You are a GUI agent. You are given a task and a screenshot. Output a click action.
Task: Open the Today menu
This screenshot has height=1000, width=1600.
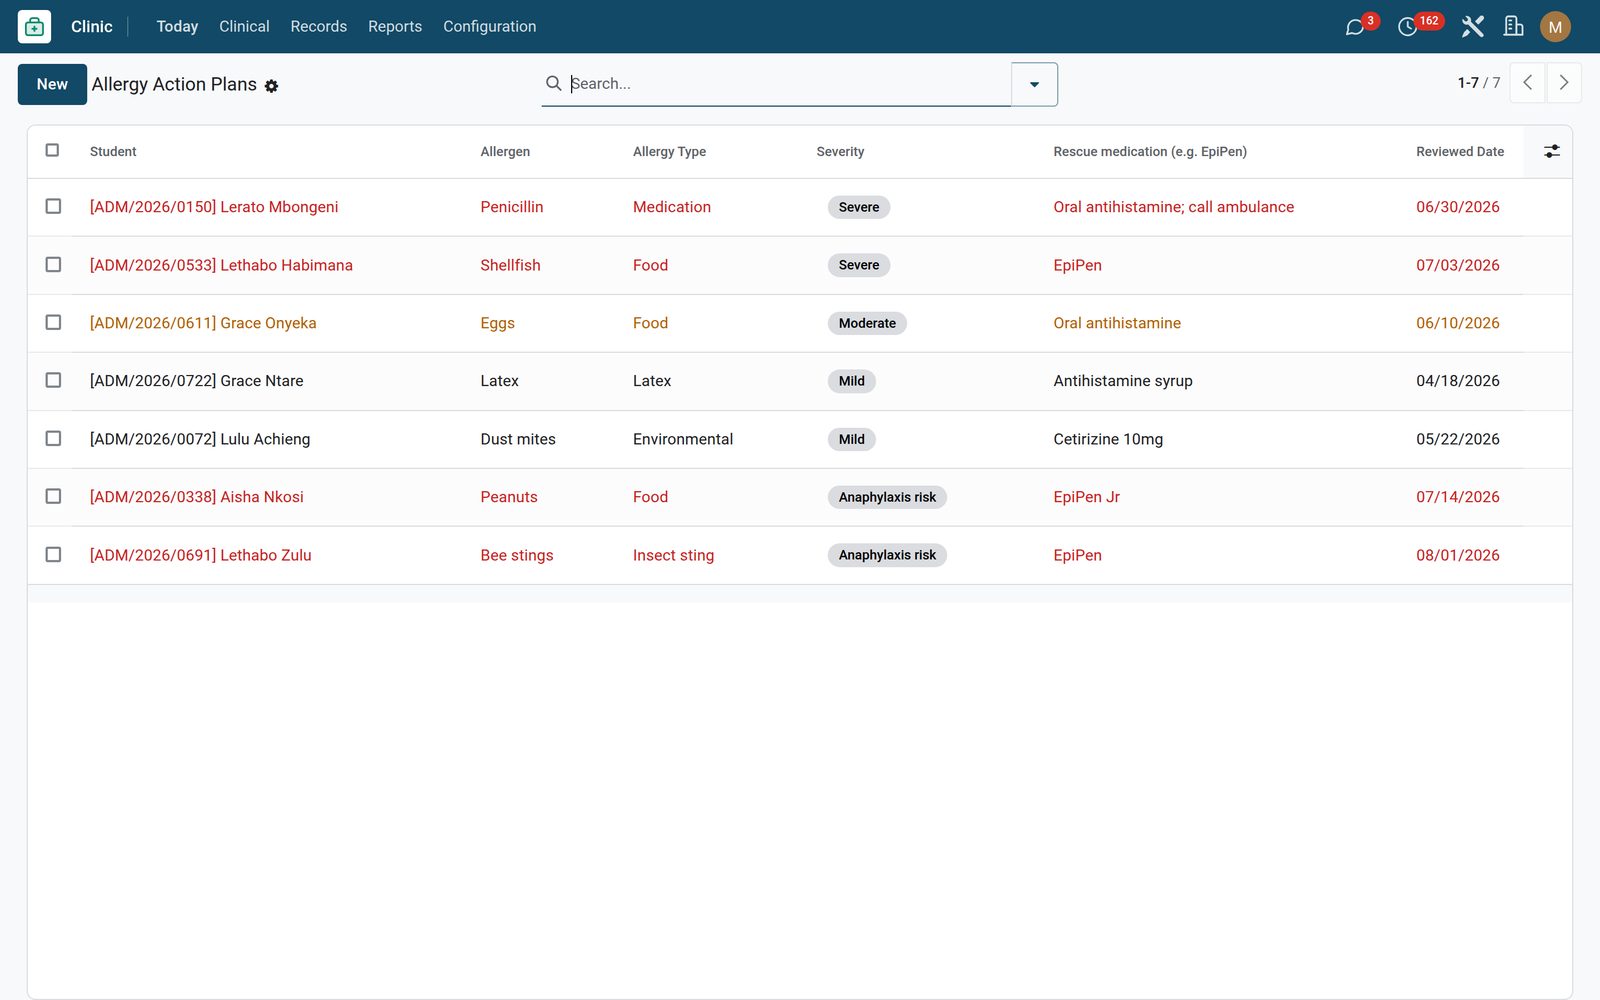177,27
